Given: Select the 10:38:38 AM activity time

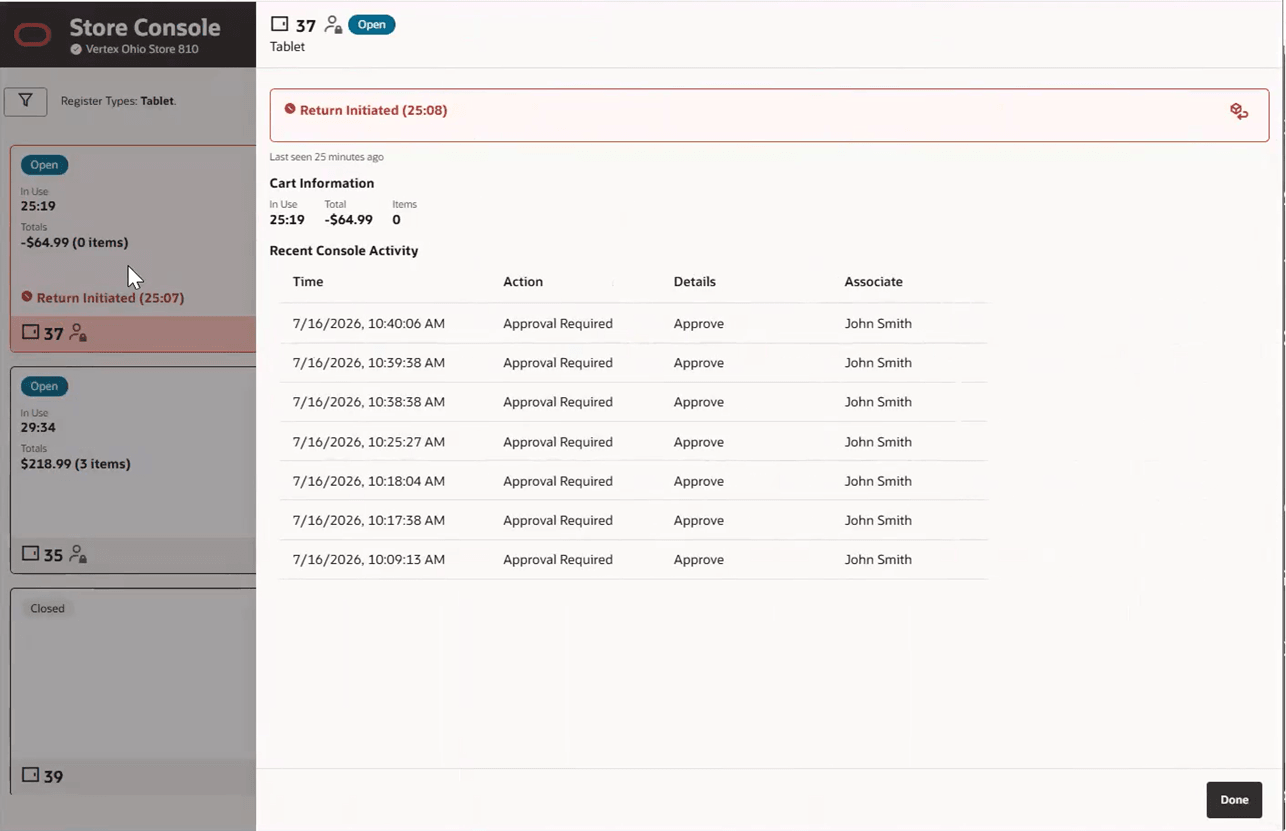Looking at the screenshot, I should click(369, 402).
